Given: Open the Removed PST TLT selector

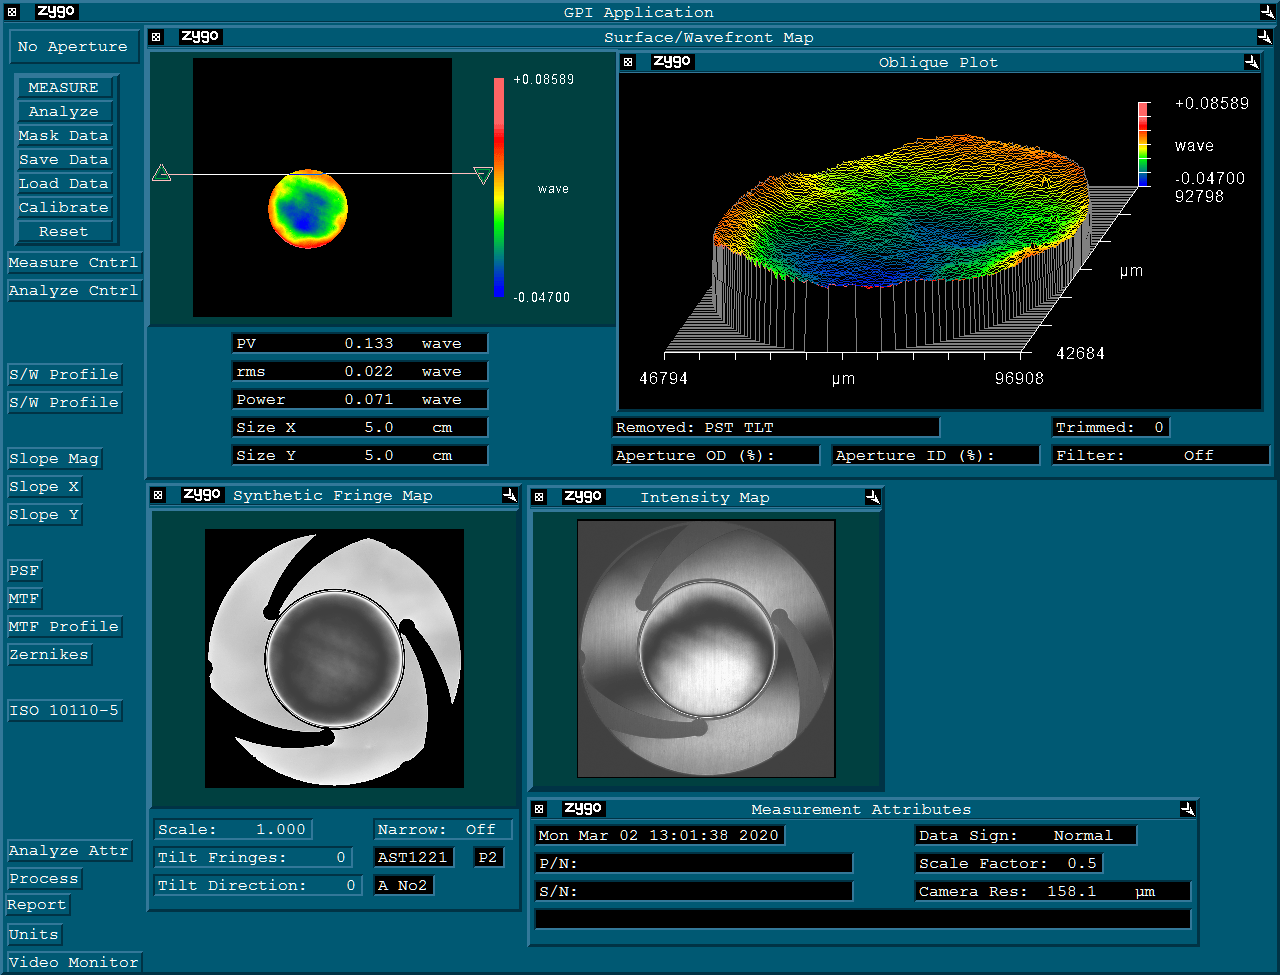Looking at the screenshot, I should pos(775,427).
